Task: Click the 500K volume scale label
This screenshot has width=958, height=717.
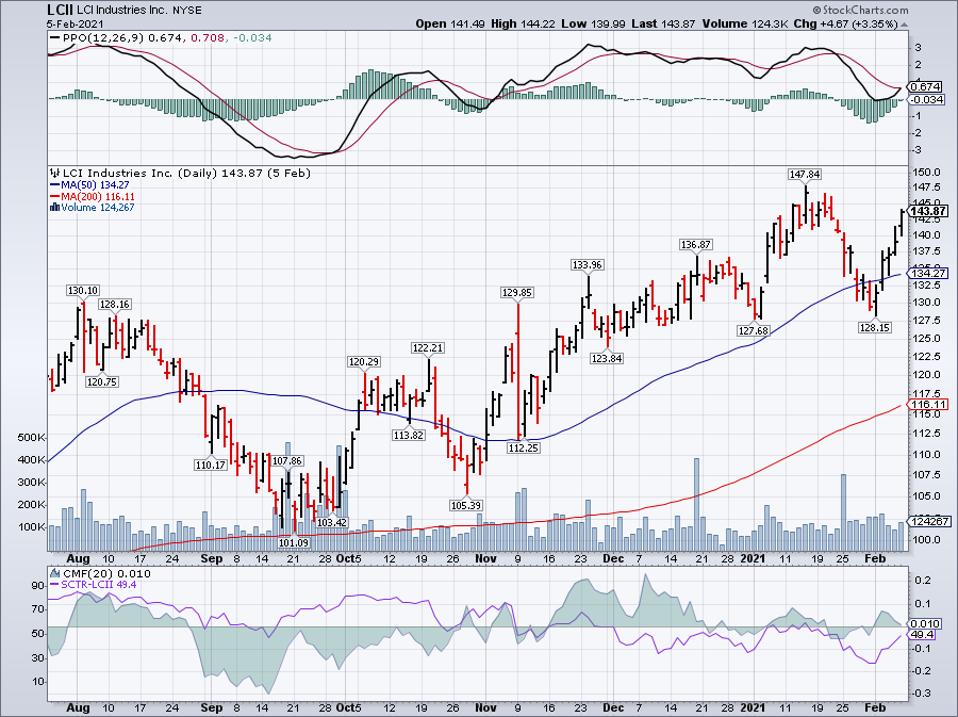Action: point(33,438)
